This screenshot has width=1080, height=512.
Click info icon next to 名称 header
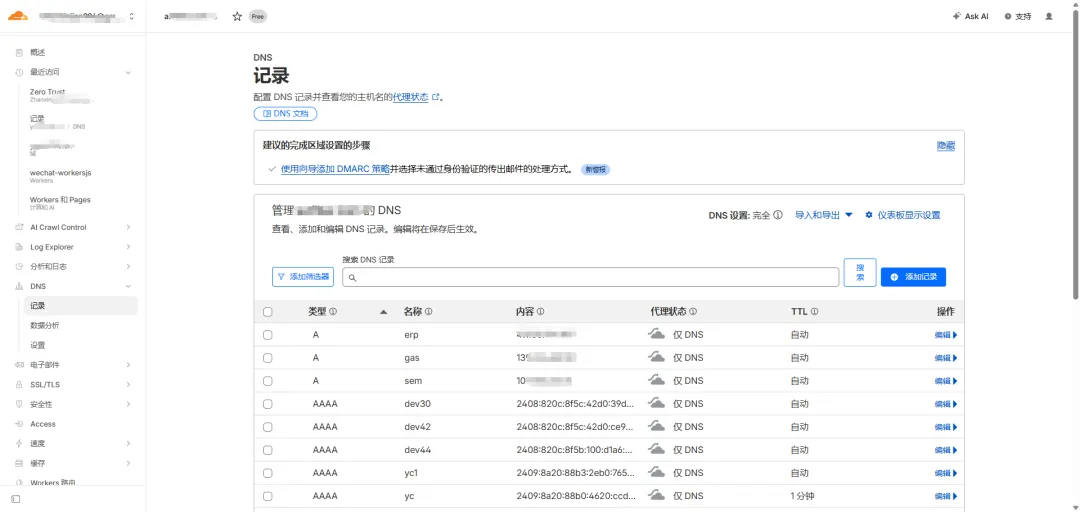tap(428, 312)
